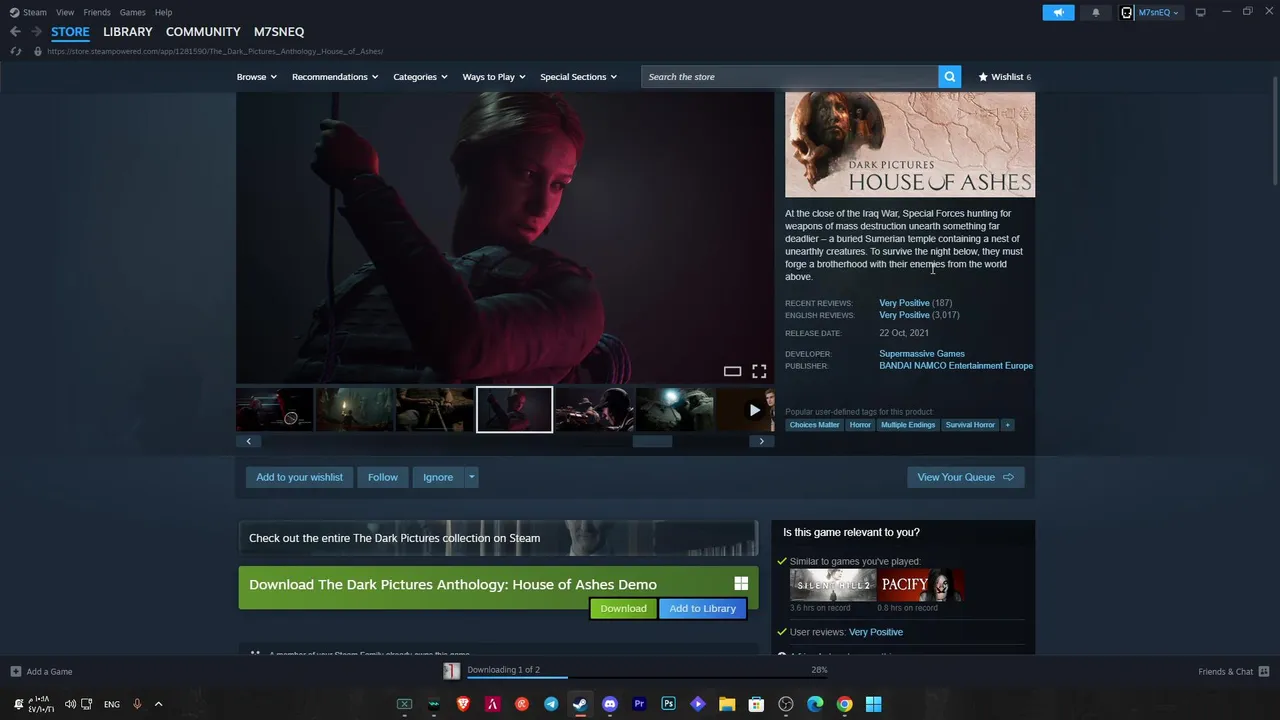Show hidden system tray icons chevron
Viewport: 1280px width, 720px height.
158,704
